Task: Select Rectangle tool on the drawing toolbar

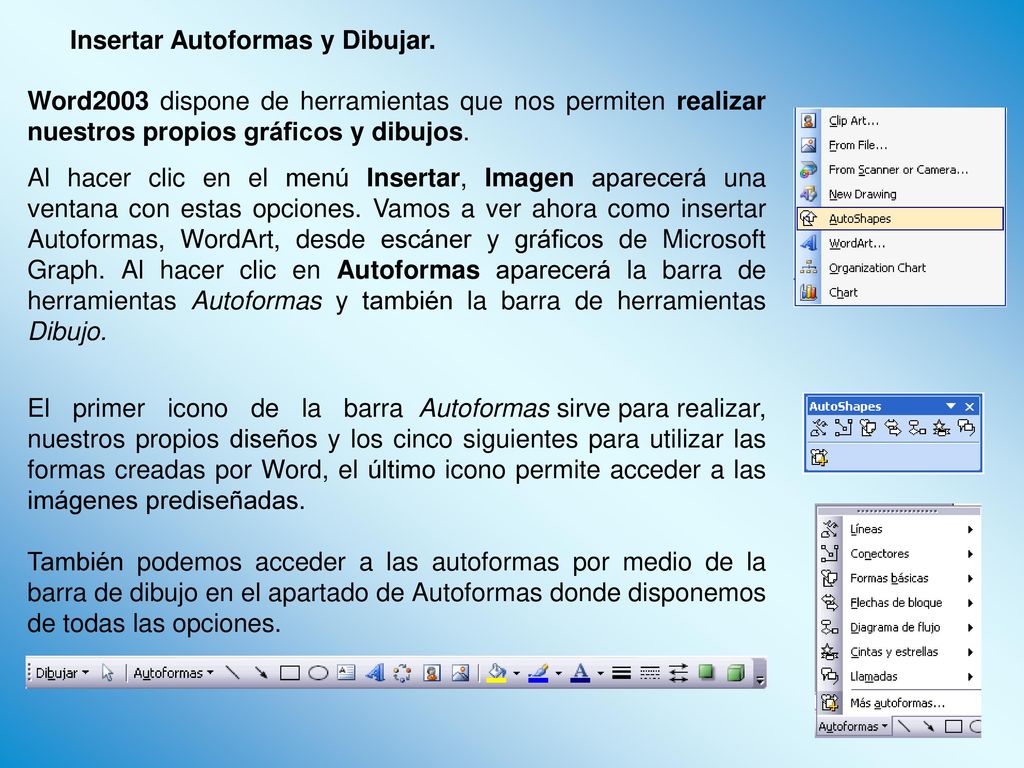Action: click(x=289, y=673)
